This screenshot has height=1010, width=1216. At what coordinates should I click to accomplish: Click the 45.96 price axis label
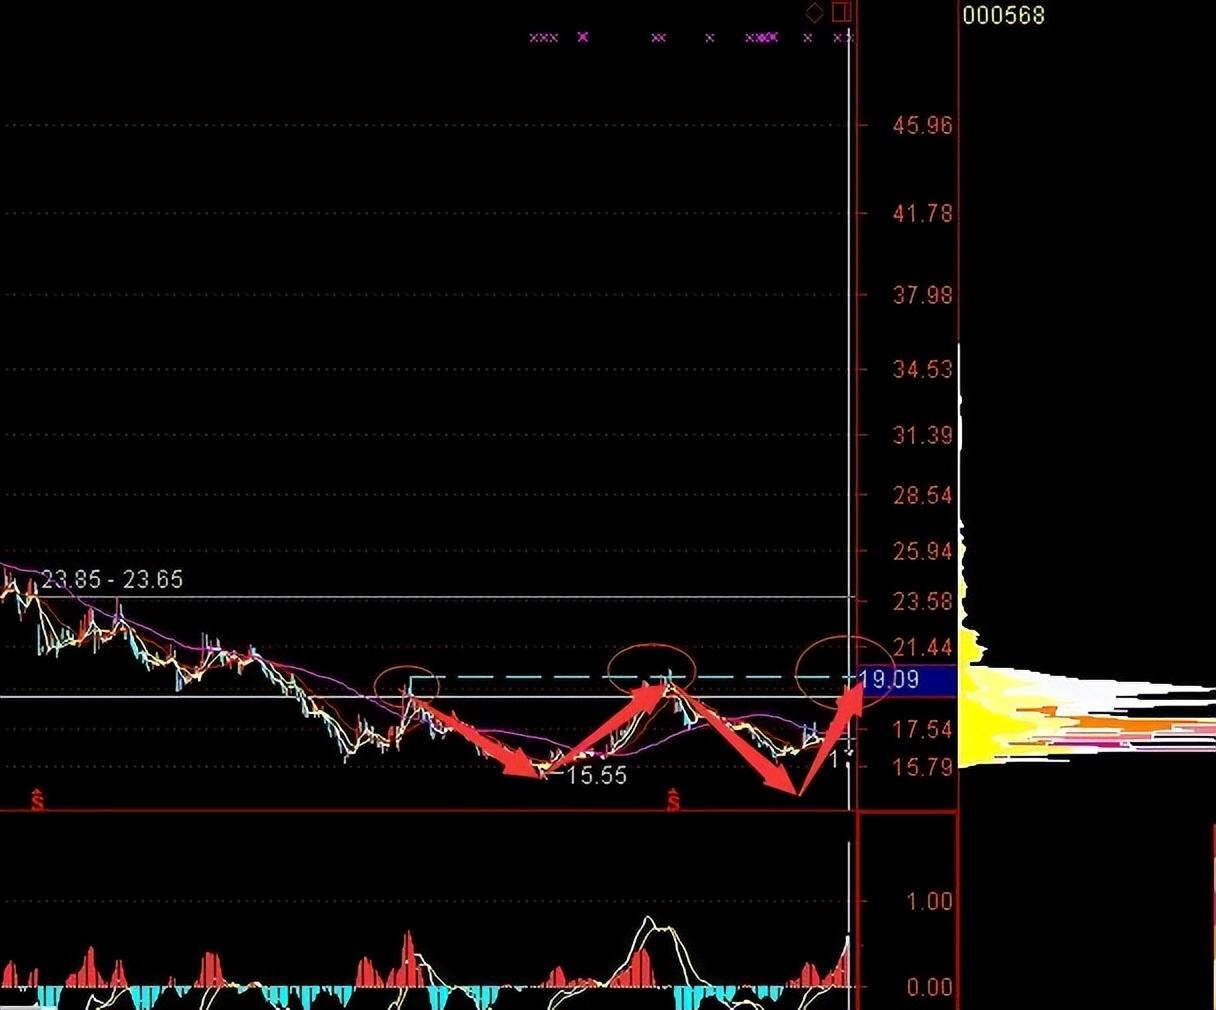923,126
